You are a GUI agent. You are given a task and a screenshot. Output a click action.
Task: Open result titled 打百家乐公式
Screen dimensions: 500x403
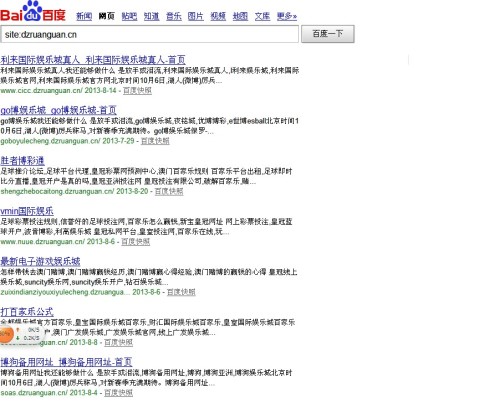click(27, 312)
